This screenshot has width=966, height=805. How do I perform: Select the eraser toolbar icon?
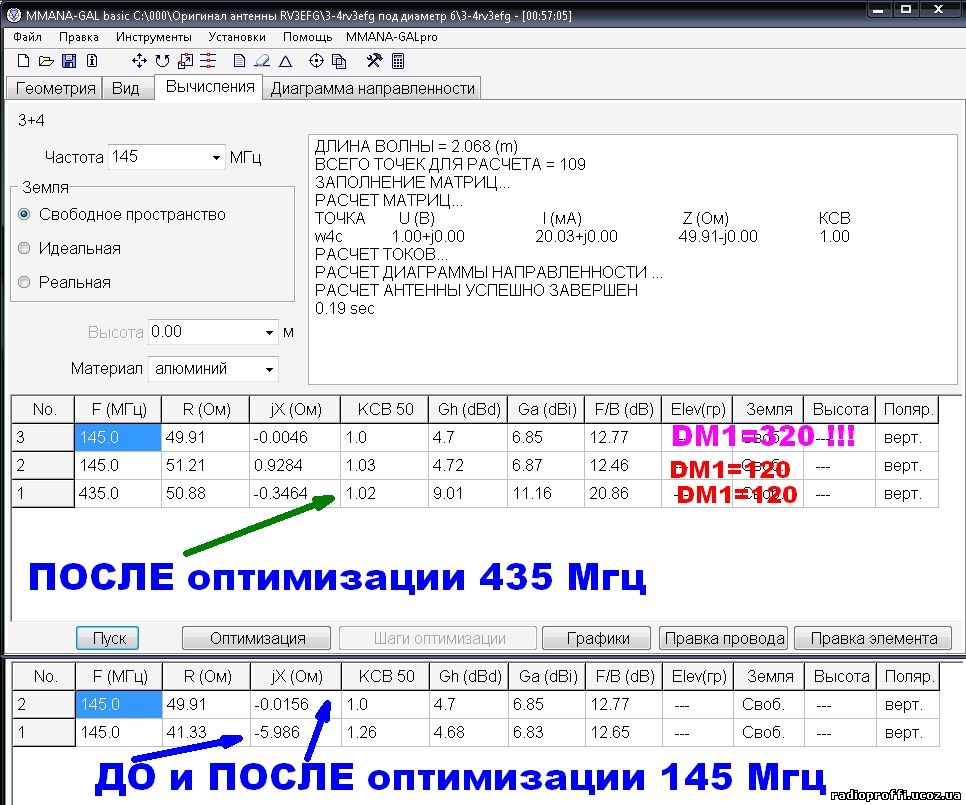(x=262, y=60)
